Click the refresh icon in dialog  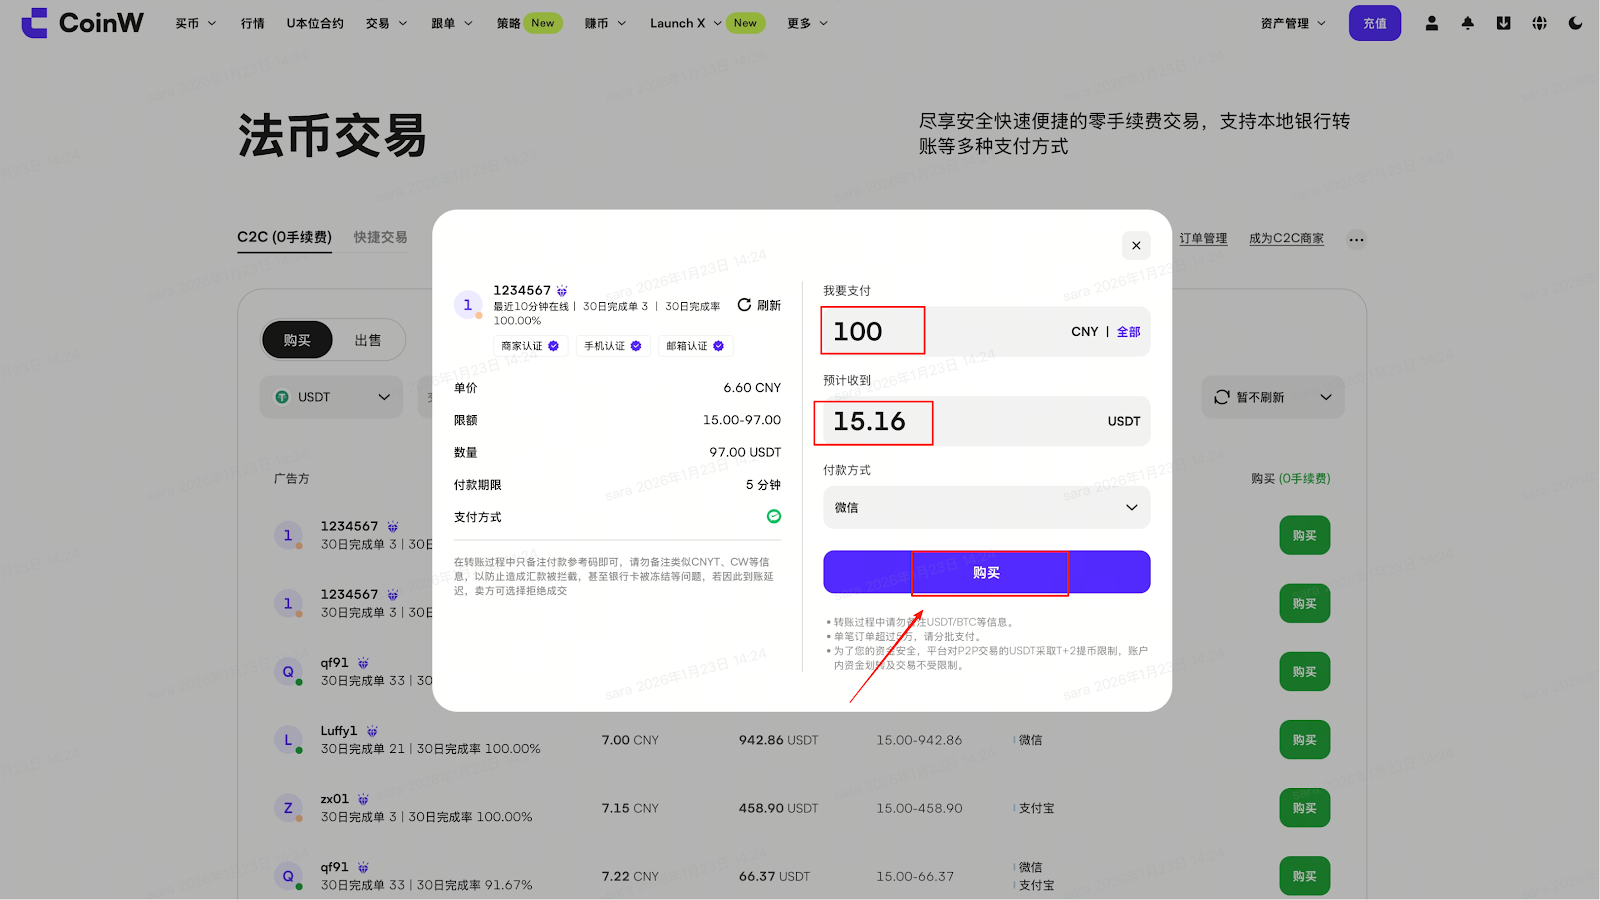(745, 305)
